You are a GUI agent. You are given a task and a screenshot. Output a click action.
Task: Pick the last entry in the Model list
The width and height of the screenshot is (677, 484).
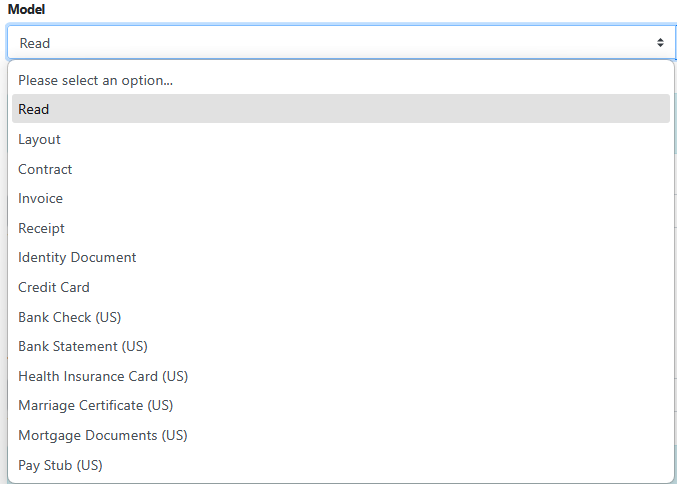pos(60,465)
